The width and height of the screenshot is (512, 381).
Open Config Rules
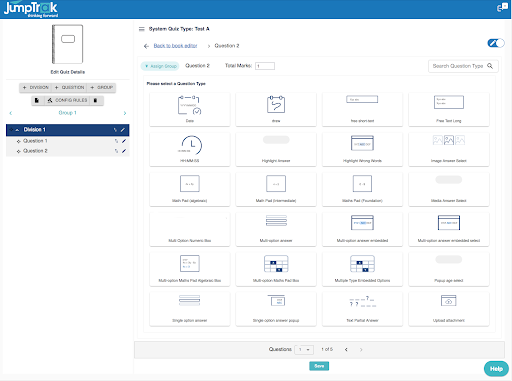coord(67,100)
